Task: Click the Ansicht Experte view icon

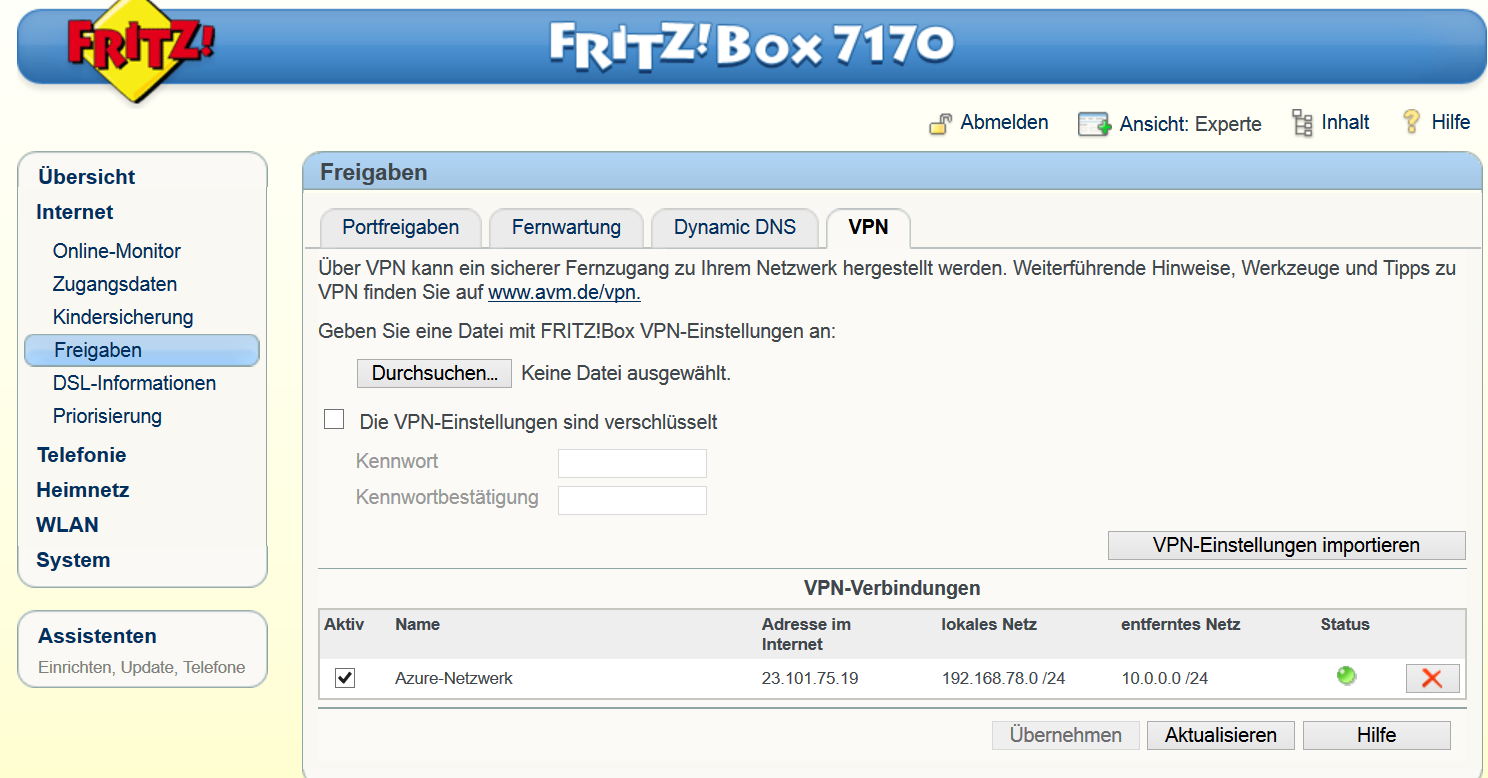Action: [x=1094, y=124]
